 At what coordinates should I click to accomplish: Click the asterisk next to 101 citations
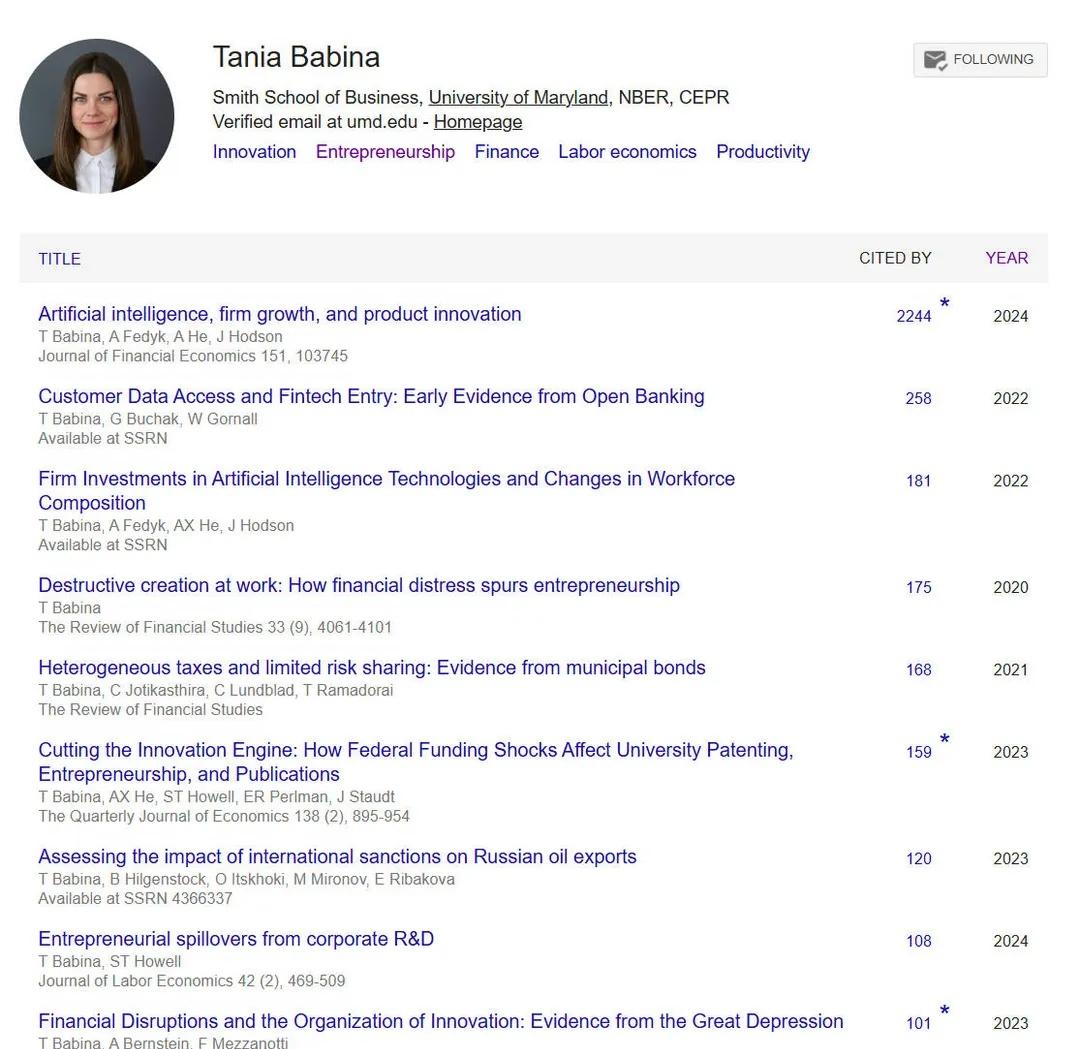[x=944, y=1010]
